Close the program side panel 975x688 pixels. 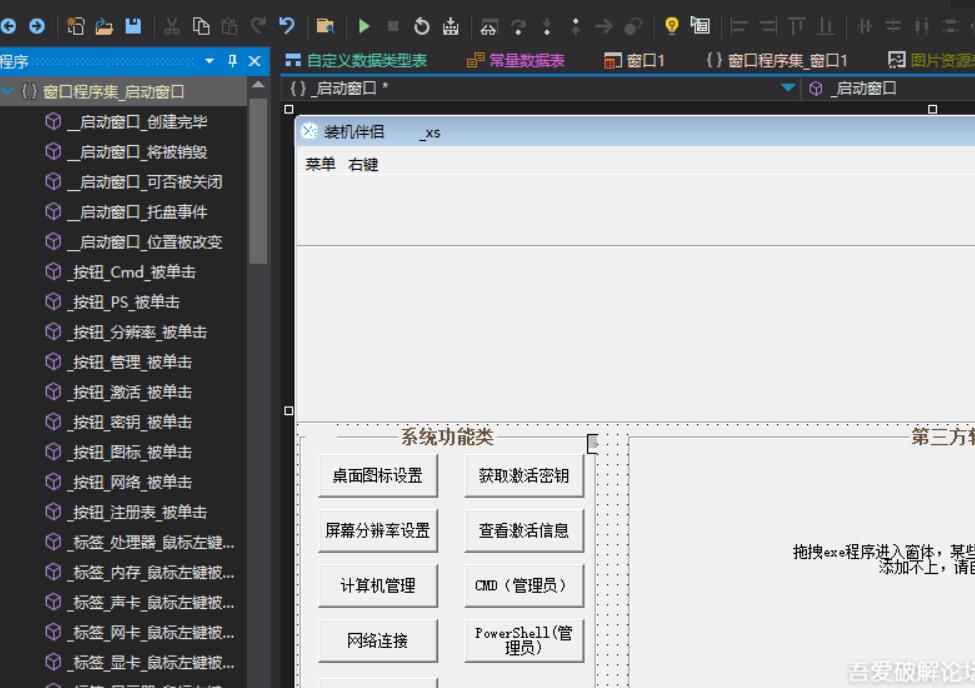click(x=254, y=61)
